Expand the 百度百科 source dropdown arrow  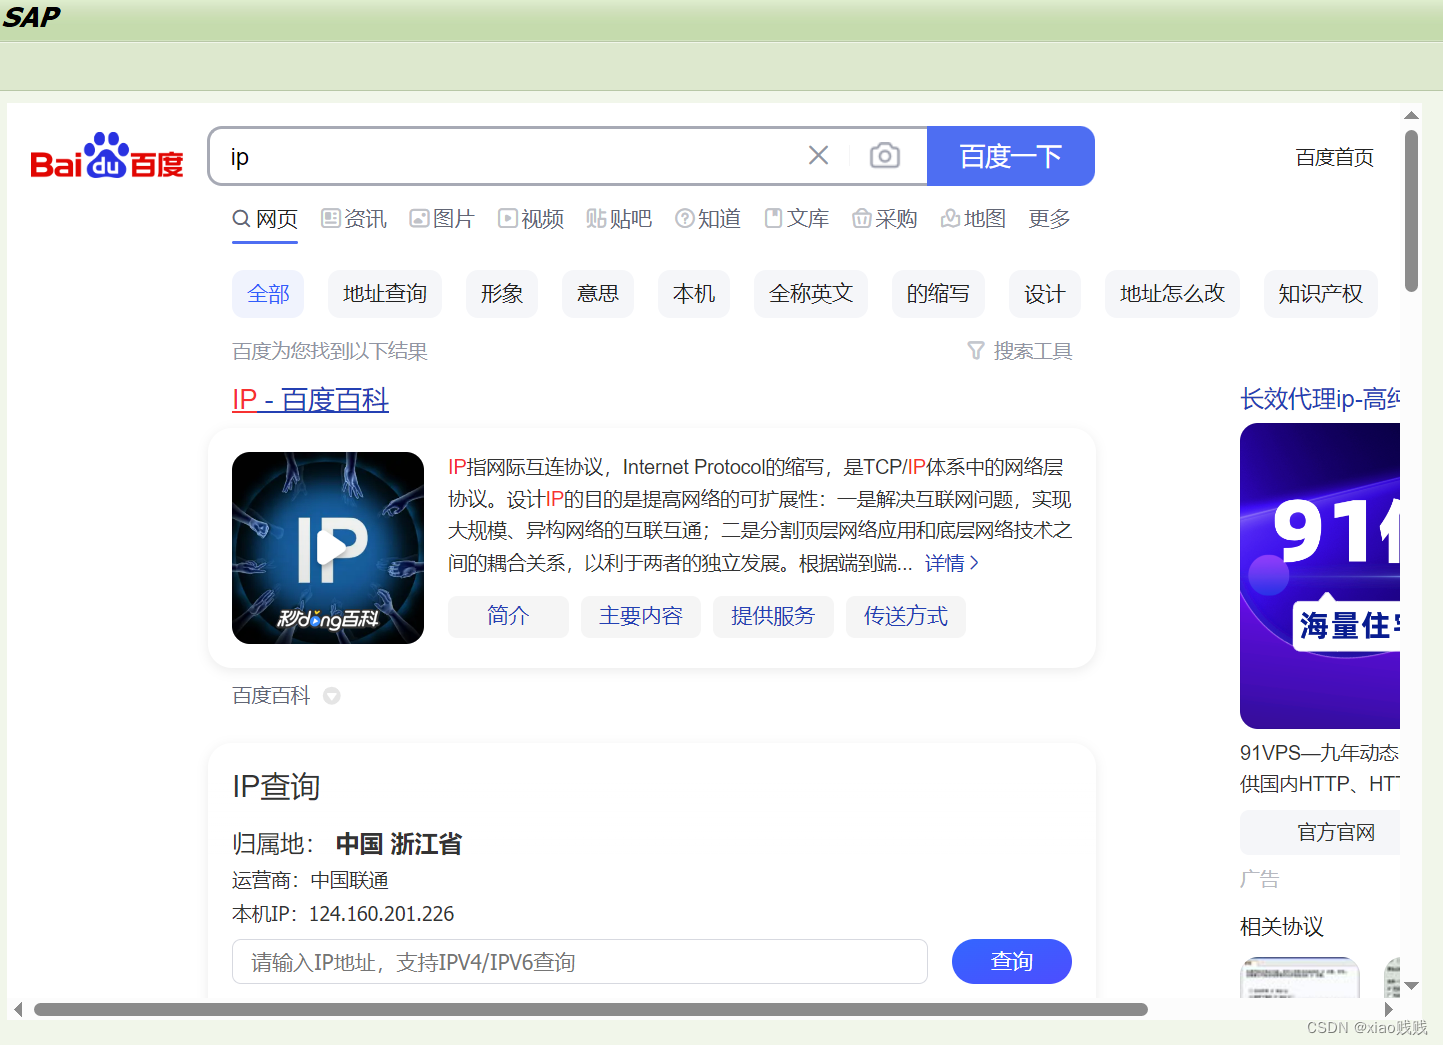pos(332,696)
